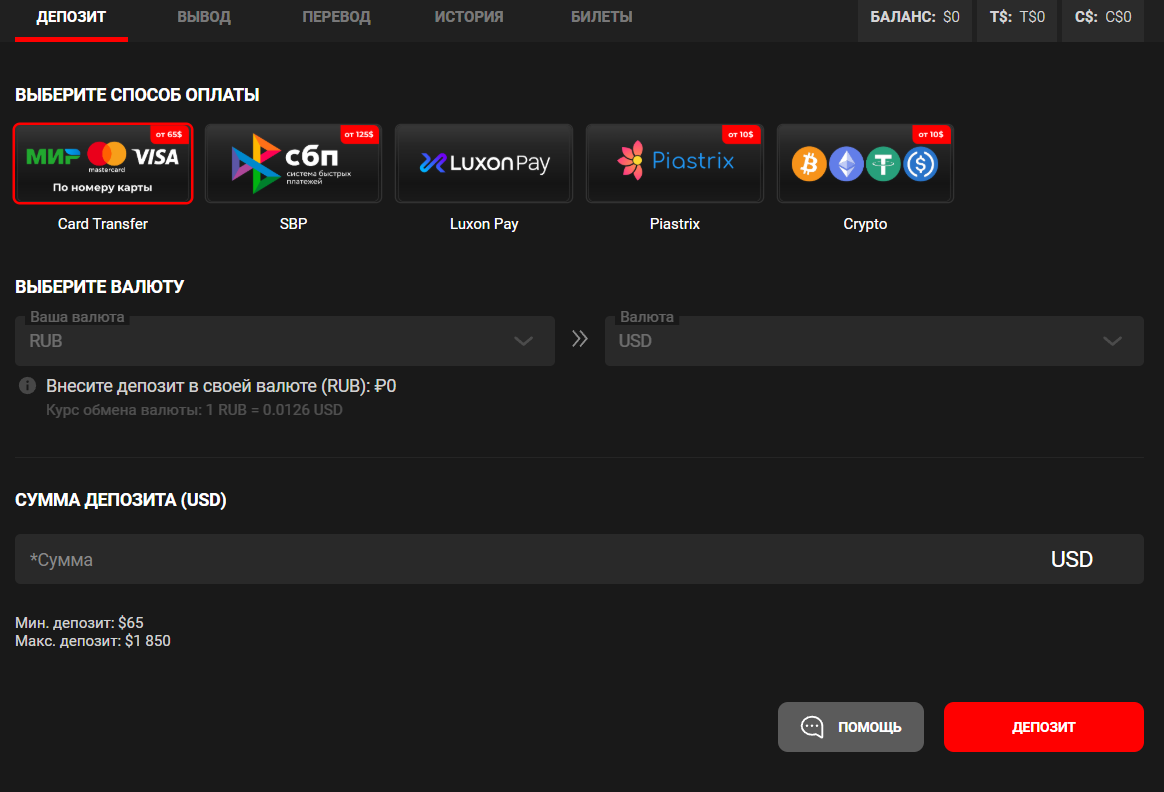Click the chevron on Ваша валюта field
1164x792 pixels.
(523, 341)
